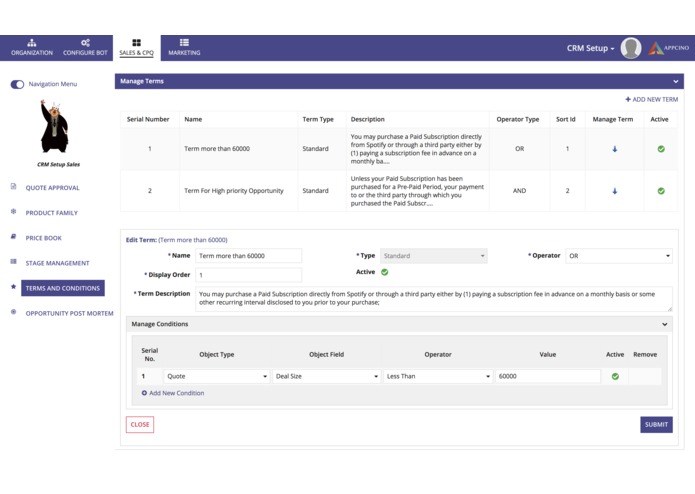Open the Operator dropdown showing OR

point(619,256)
